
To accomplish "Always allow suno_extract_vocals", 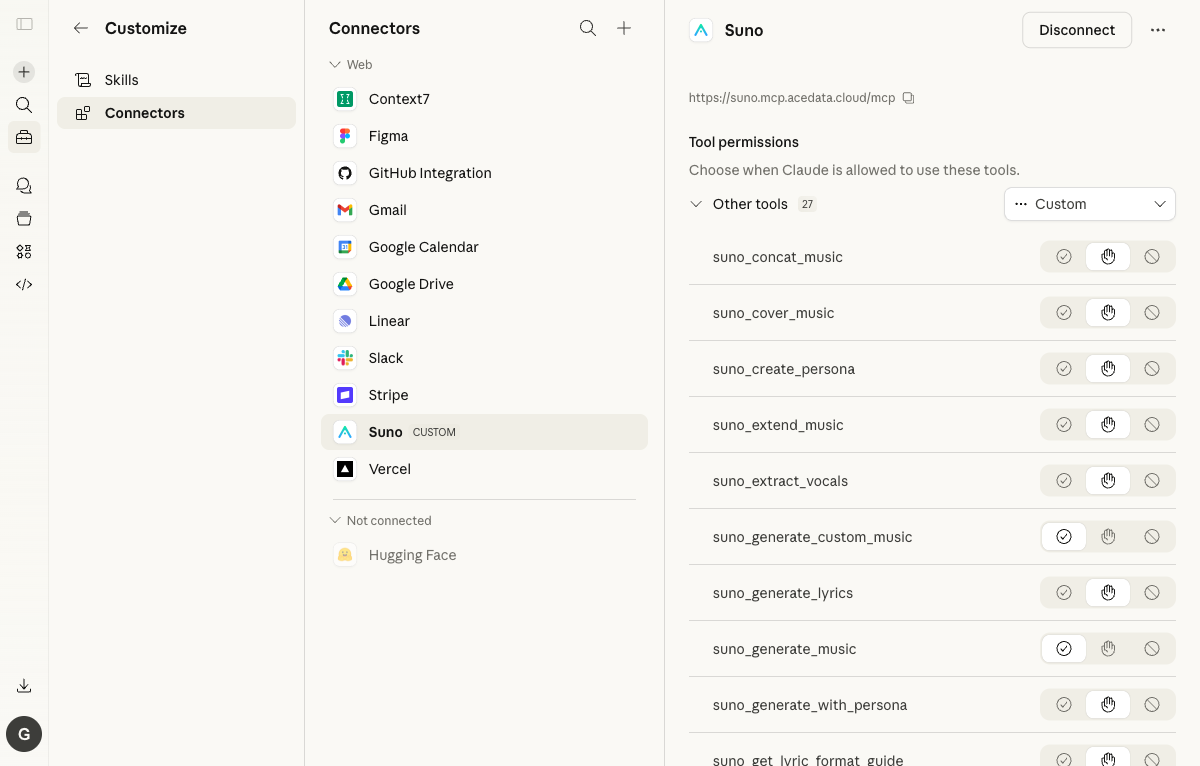I will click(1064, 481).
